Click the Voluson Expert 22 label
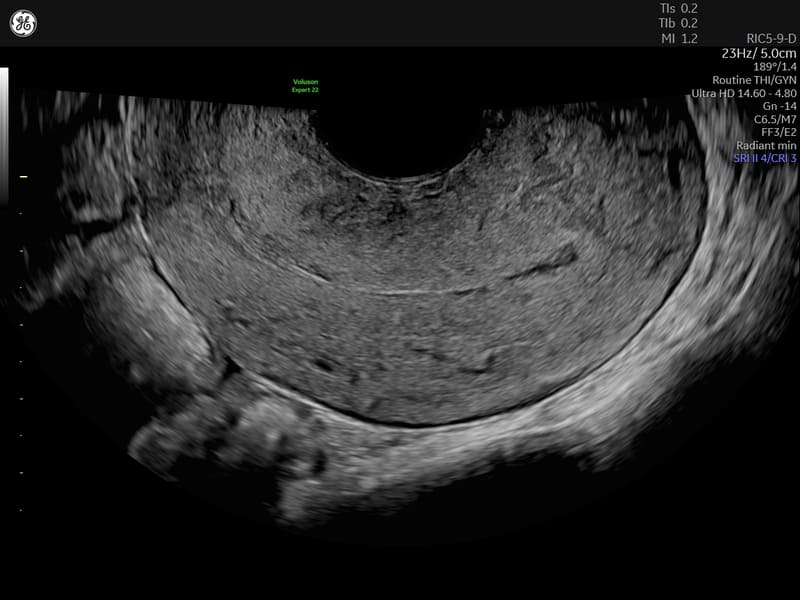 (303, 85)
